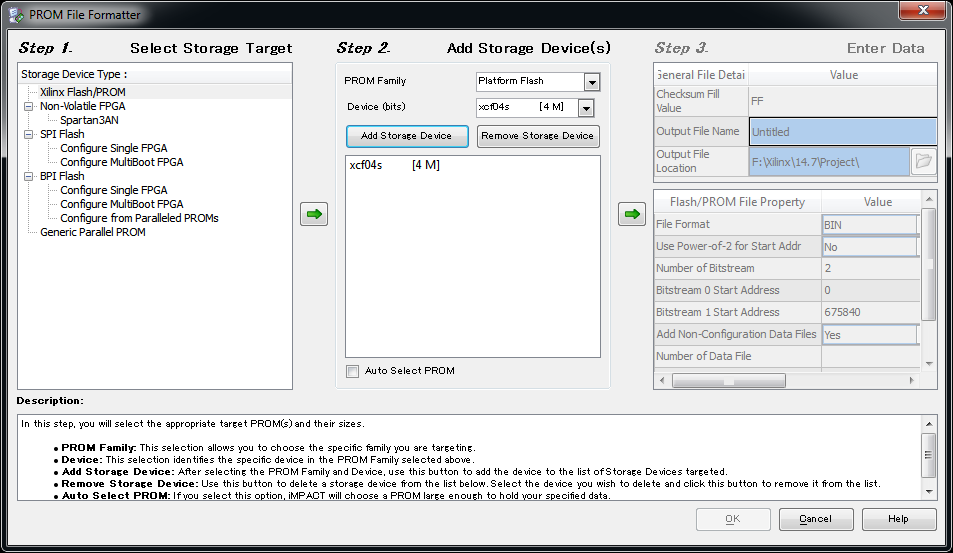This screenshot has width=953, height=553.
Task: Click Bitstream 1 Start Address value 675840
Action: [x=870, y=312]
